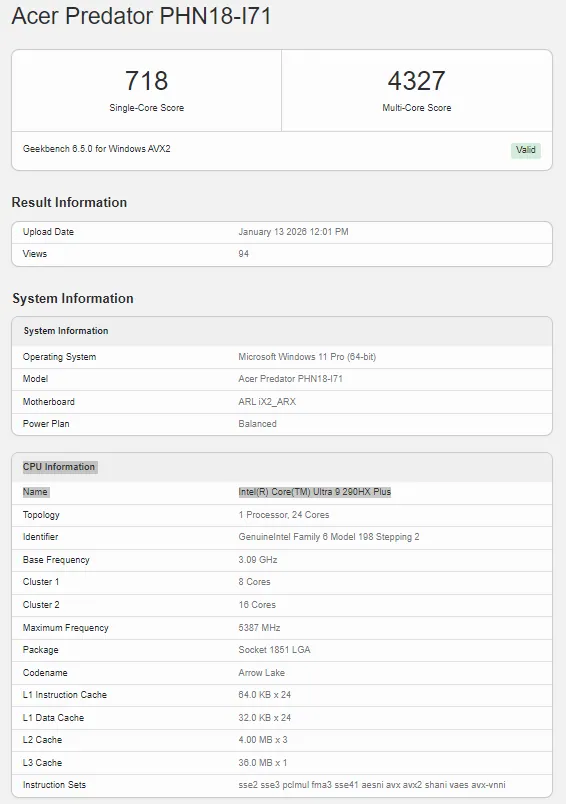
Task: Click the Multi-Core Score label
Action: pos(416,108)
